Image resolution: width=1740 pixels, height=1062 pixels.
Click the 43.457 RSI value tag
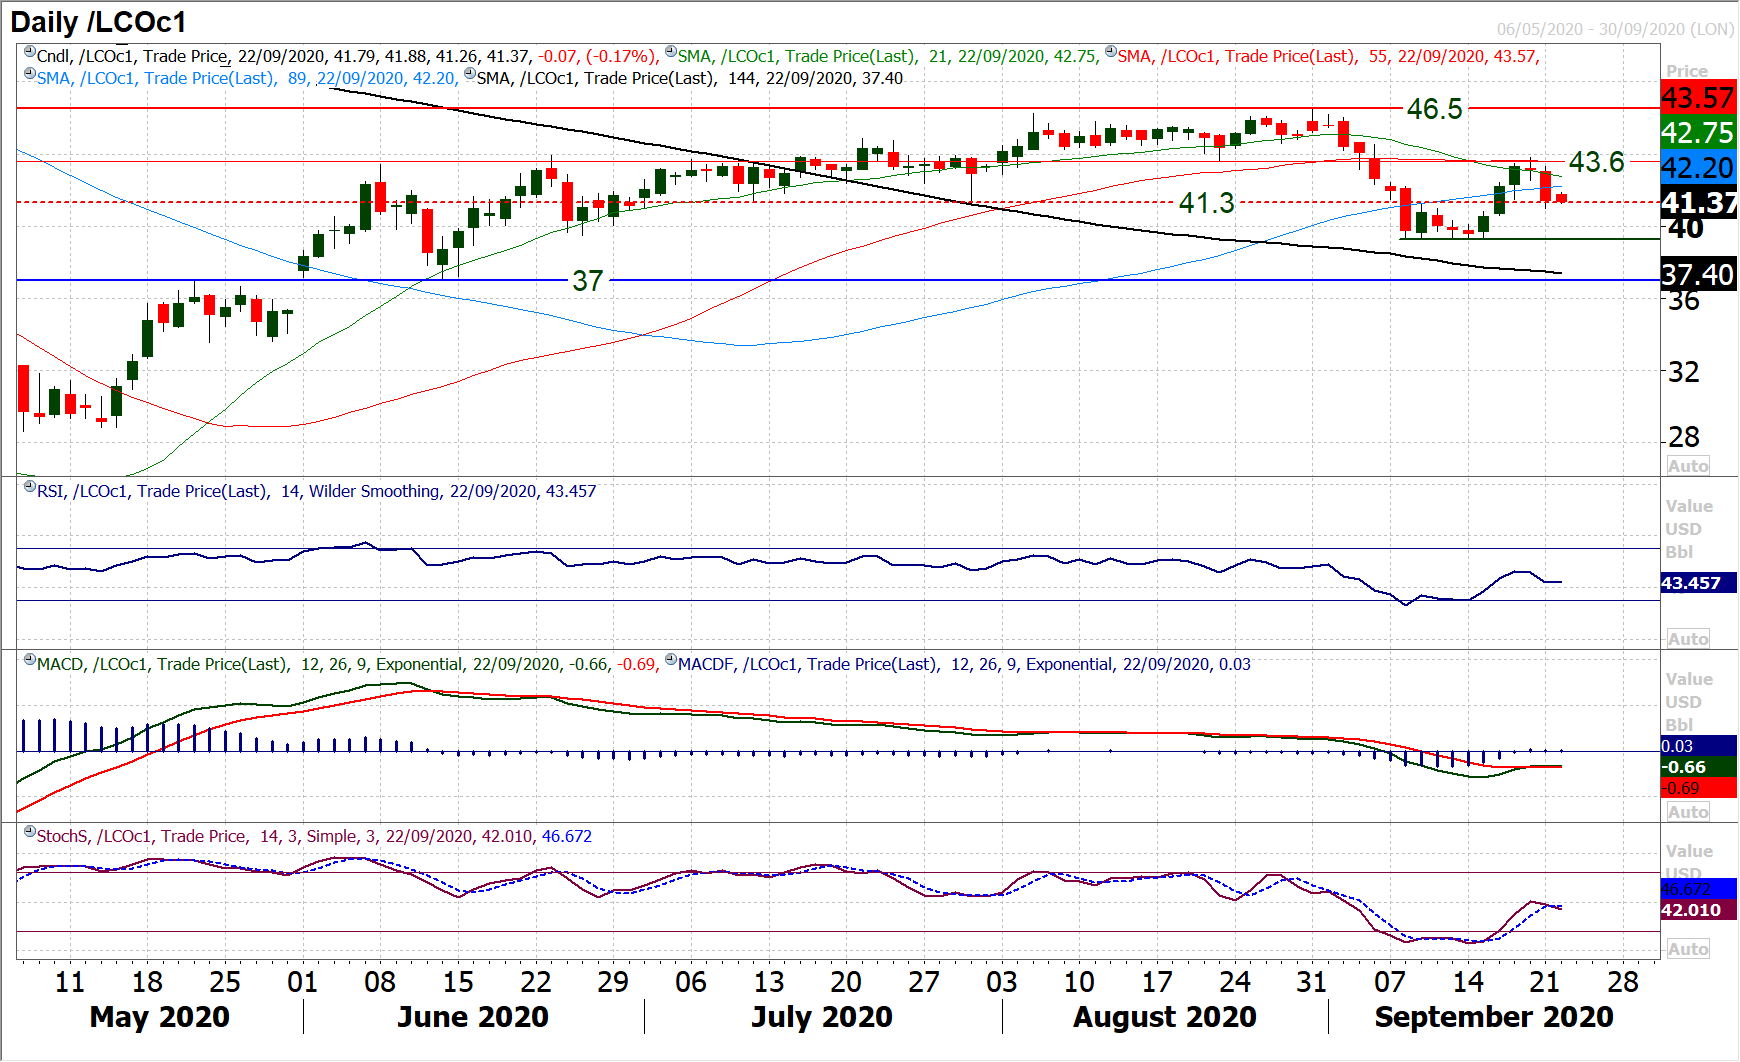tap(1699, 583)
